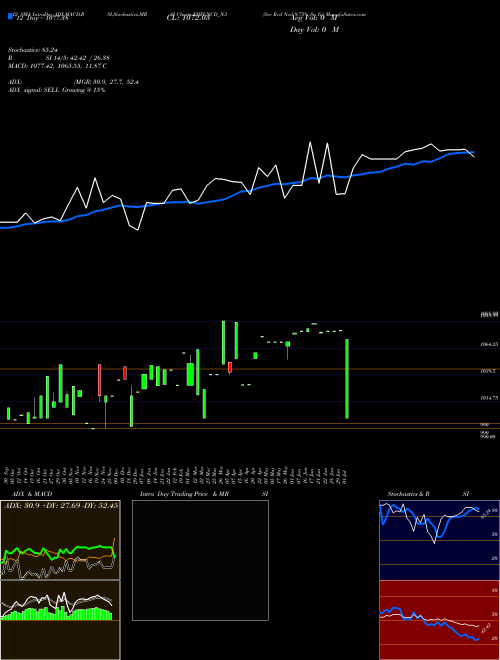The height and width of the screenshot is (660, 500).
Task: Click the 1014.75 price axis label
Action: [x=489, y=398]
